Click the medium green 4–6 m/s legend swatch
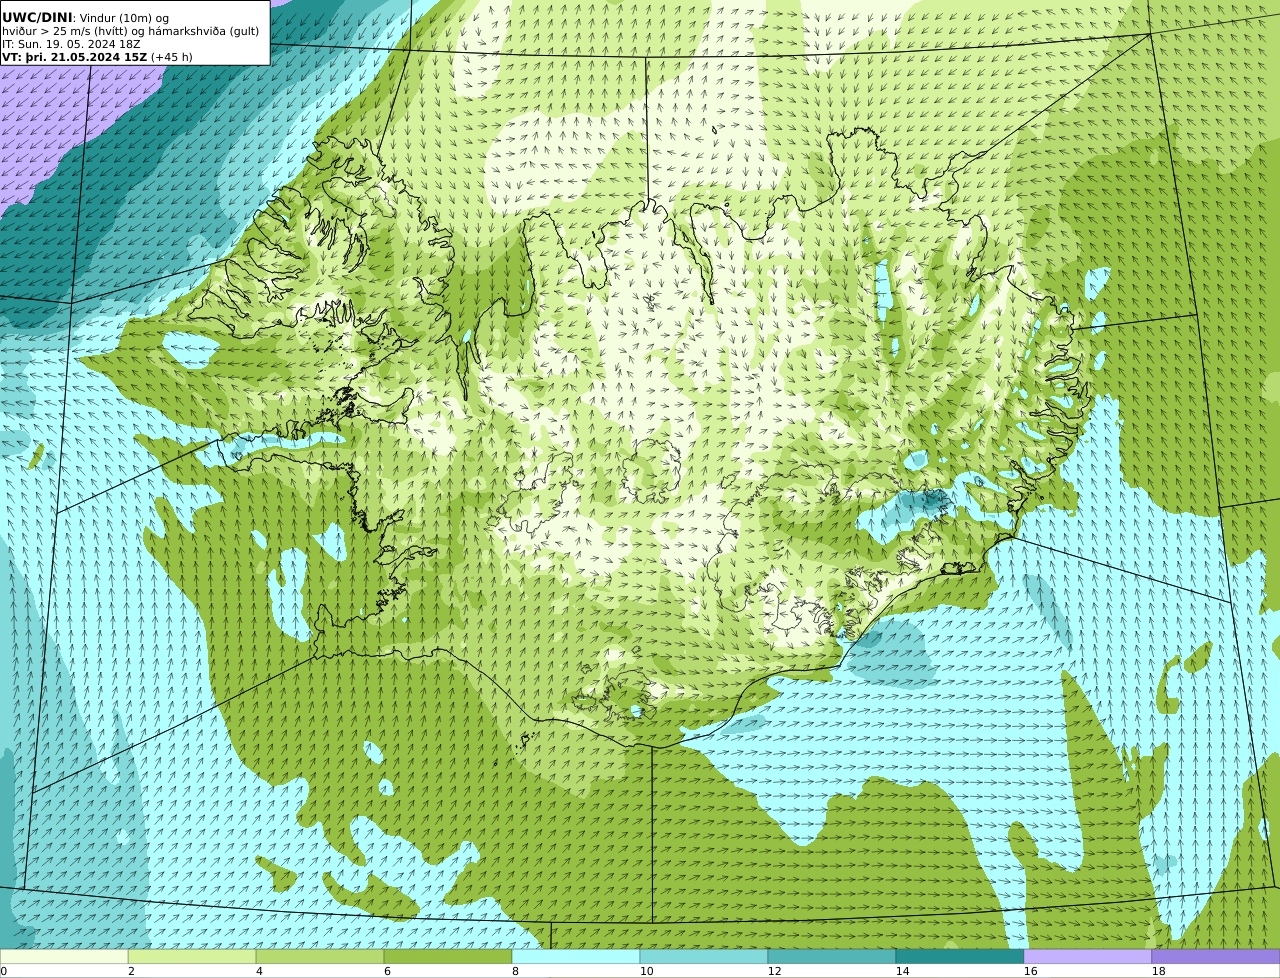The image size is (1280, 978). click(x=320, y=956)
